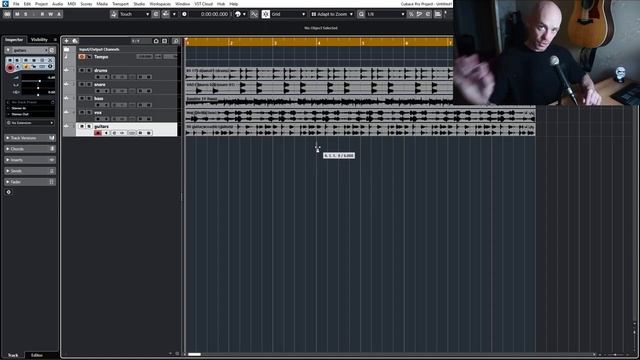Open the No Extension dropdown
640x360 pixels.
click(x=30, y=122)
